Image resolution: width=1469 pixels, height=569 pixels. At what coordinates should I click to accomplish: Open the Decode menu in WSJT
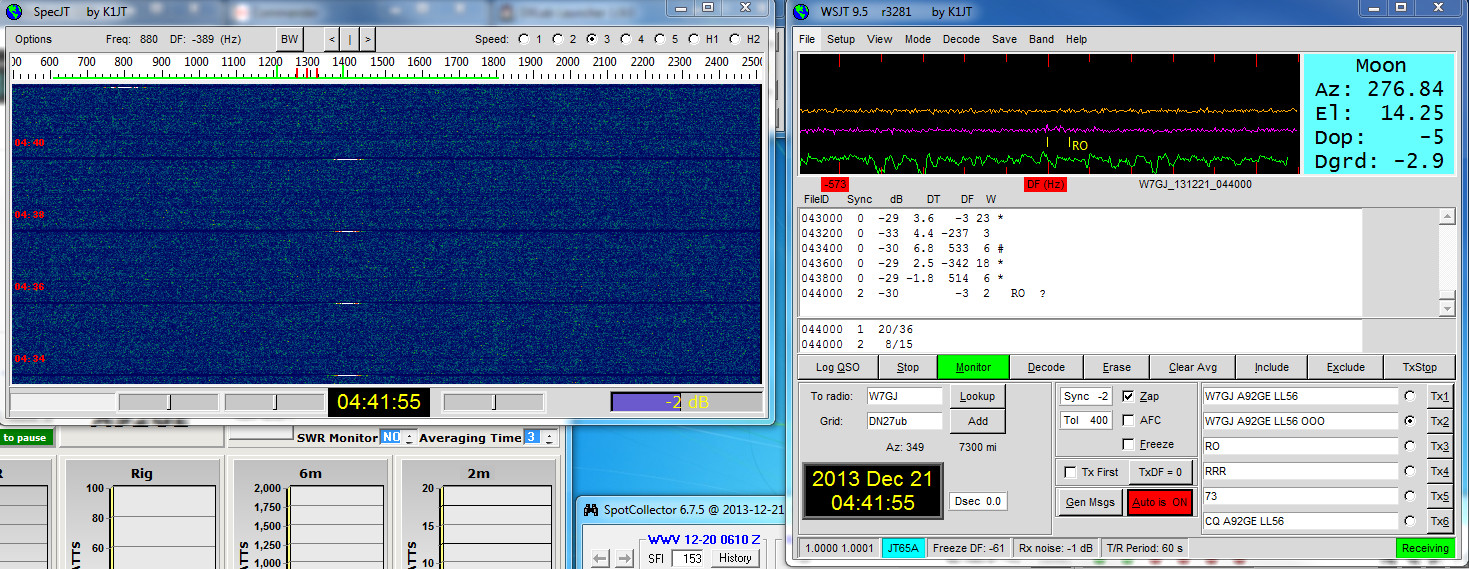point(961,40)
